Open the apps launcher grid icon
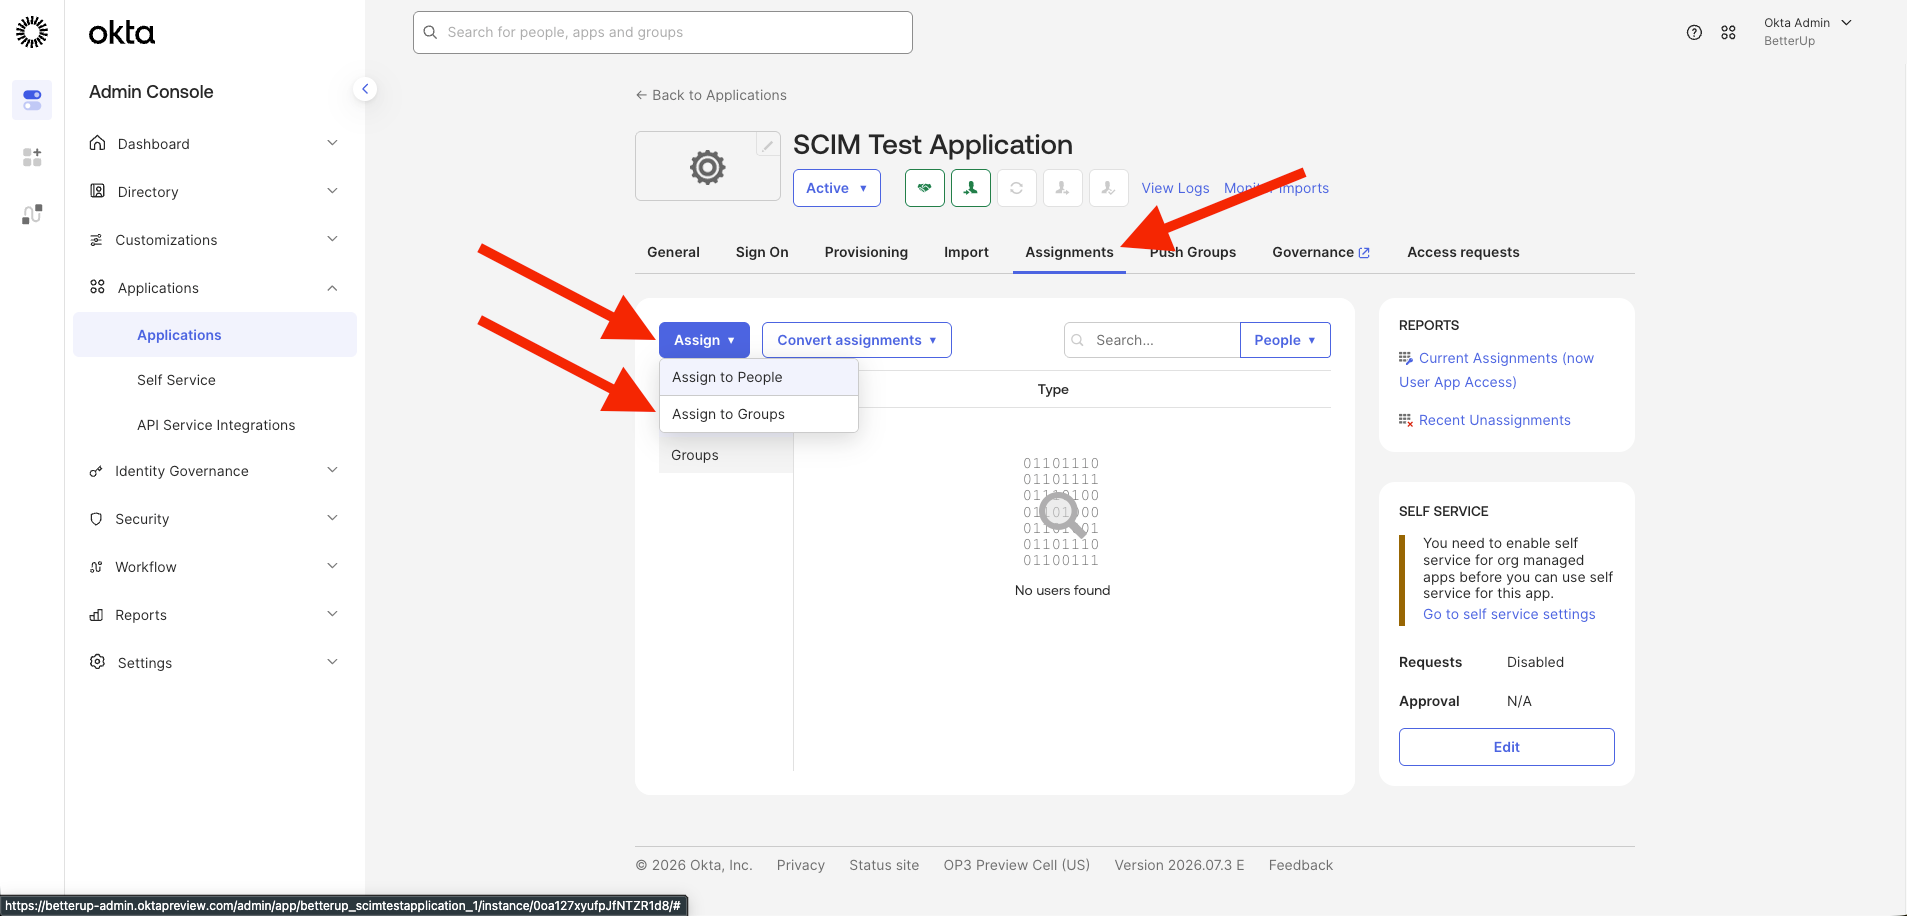This screenshot has height=916, width=1907. (1728, 32)
